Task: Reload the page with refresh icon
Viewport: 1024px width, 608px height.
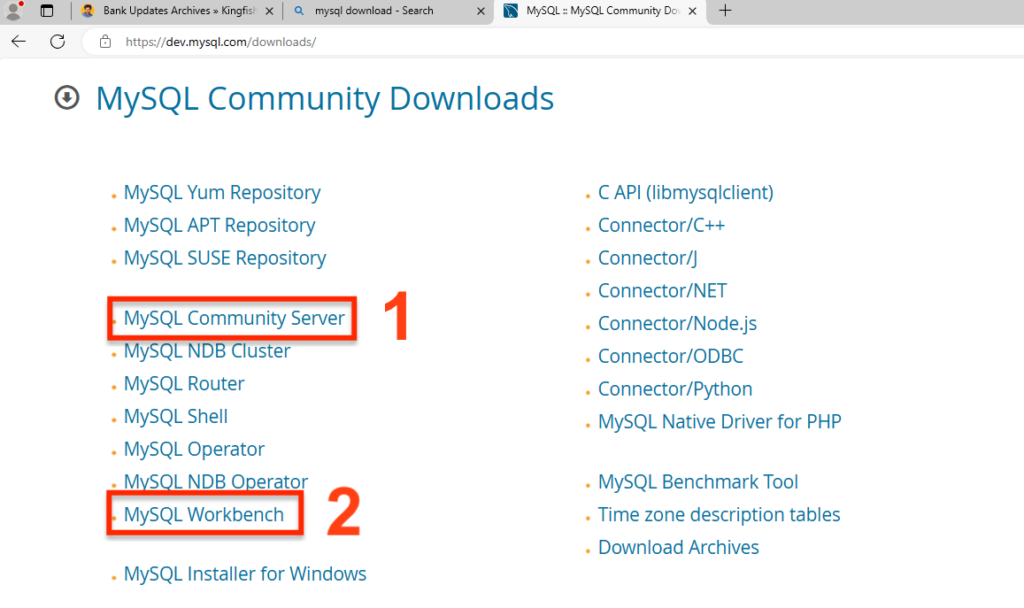Action: tap(57, 42)
